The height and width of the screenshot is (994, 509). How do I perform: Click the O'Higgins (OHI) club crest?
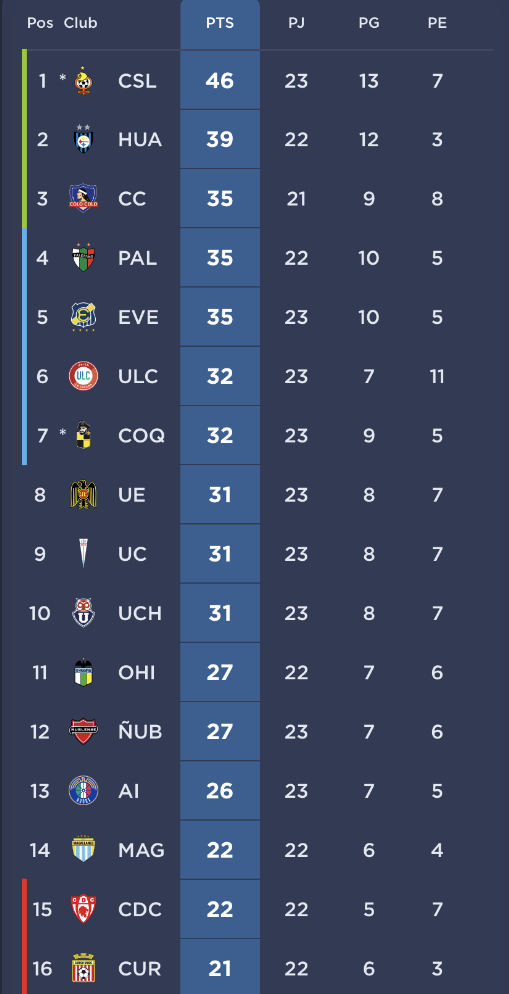click(x=83, y=672)
